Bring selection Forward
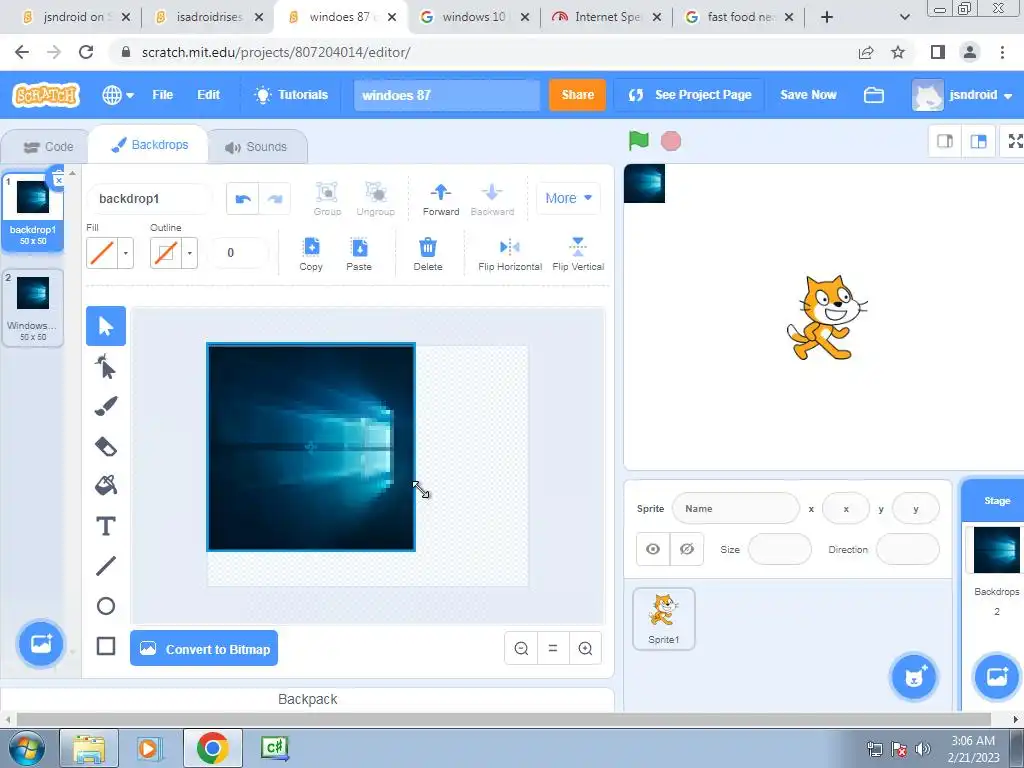 (441, 199)
